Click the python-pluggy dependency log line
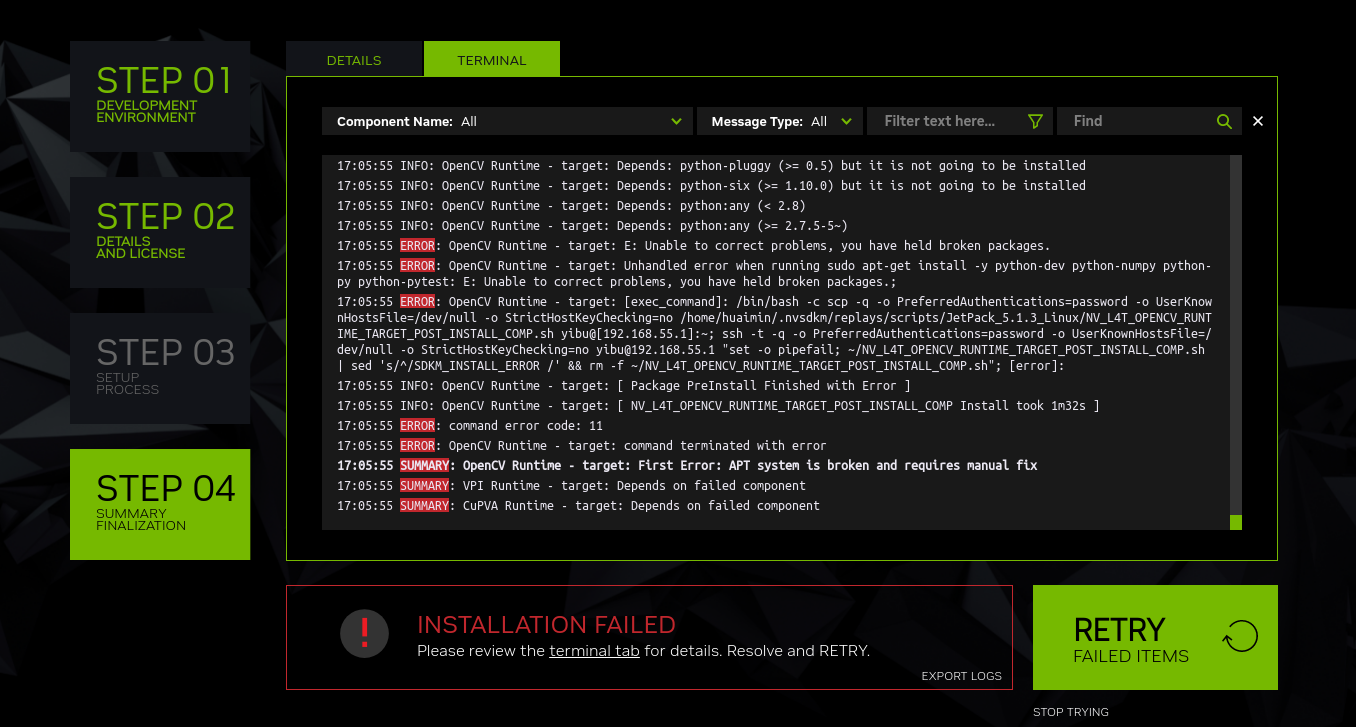The width and height of the screenshot is (1356, 727). coord(711,166)
